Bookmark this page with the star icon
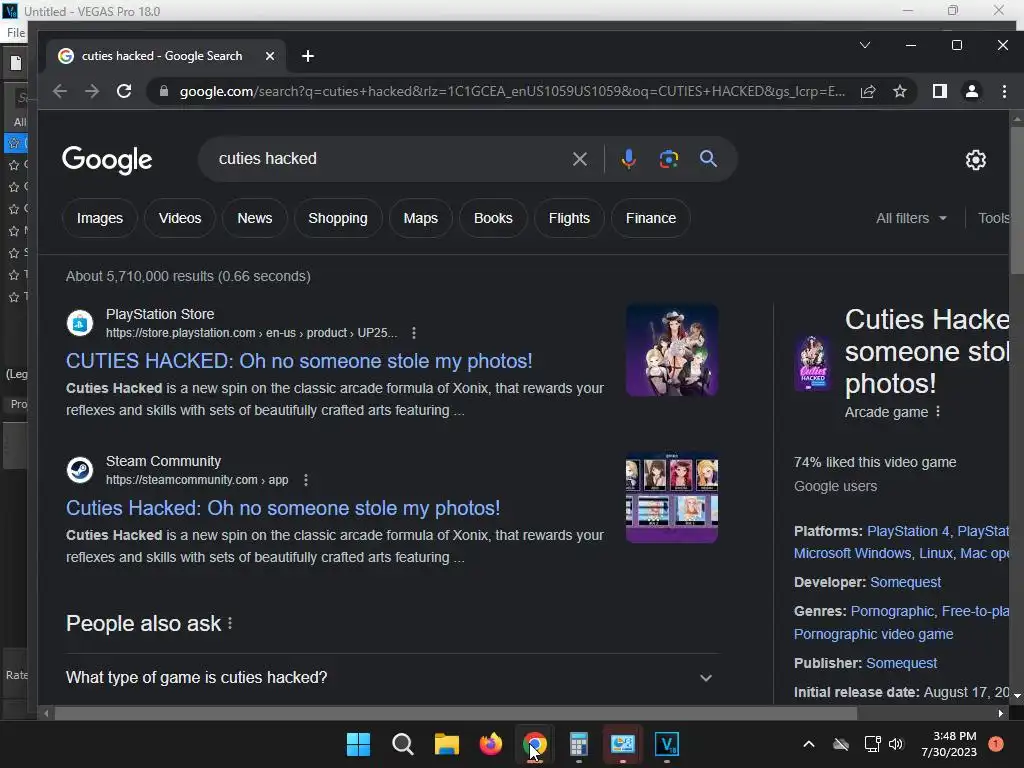This screenshot has width=1024, height=768. (x=900, y=91)
